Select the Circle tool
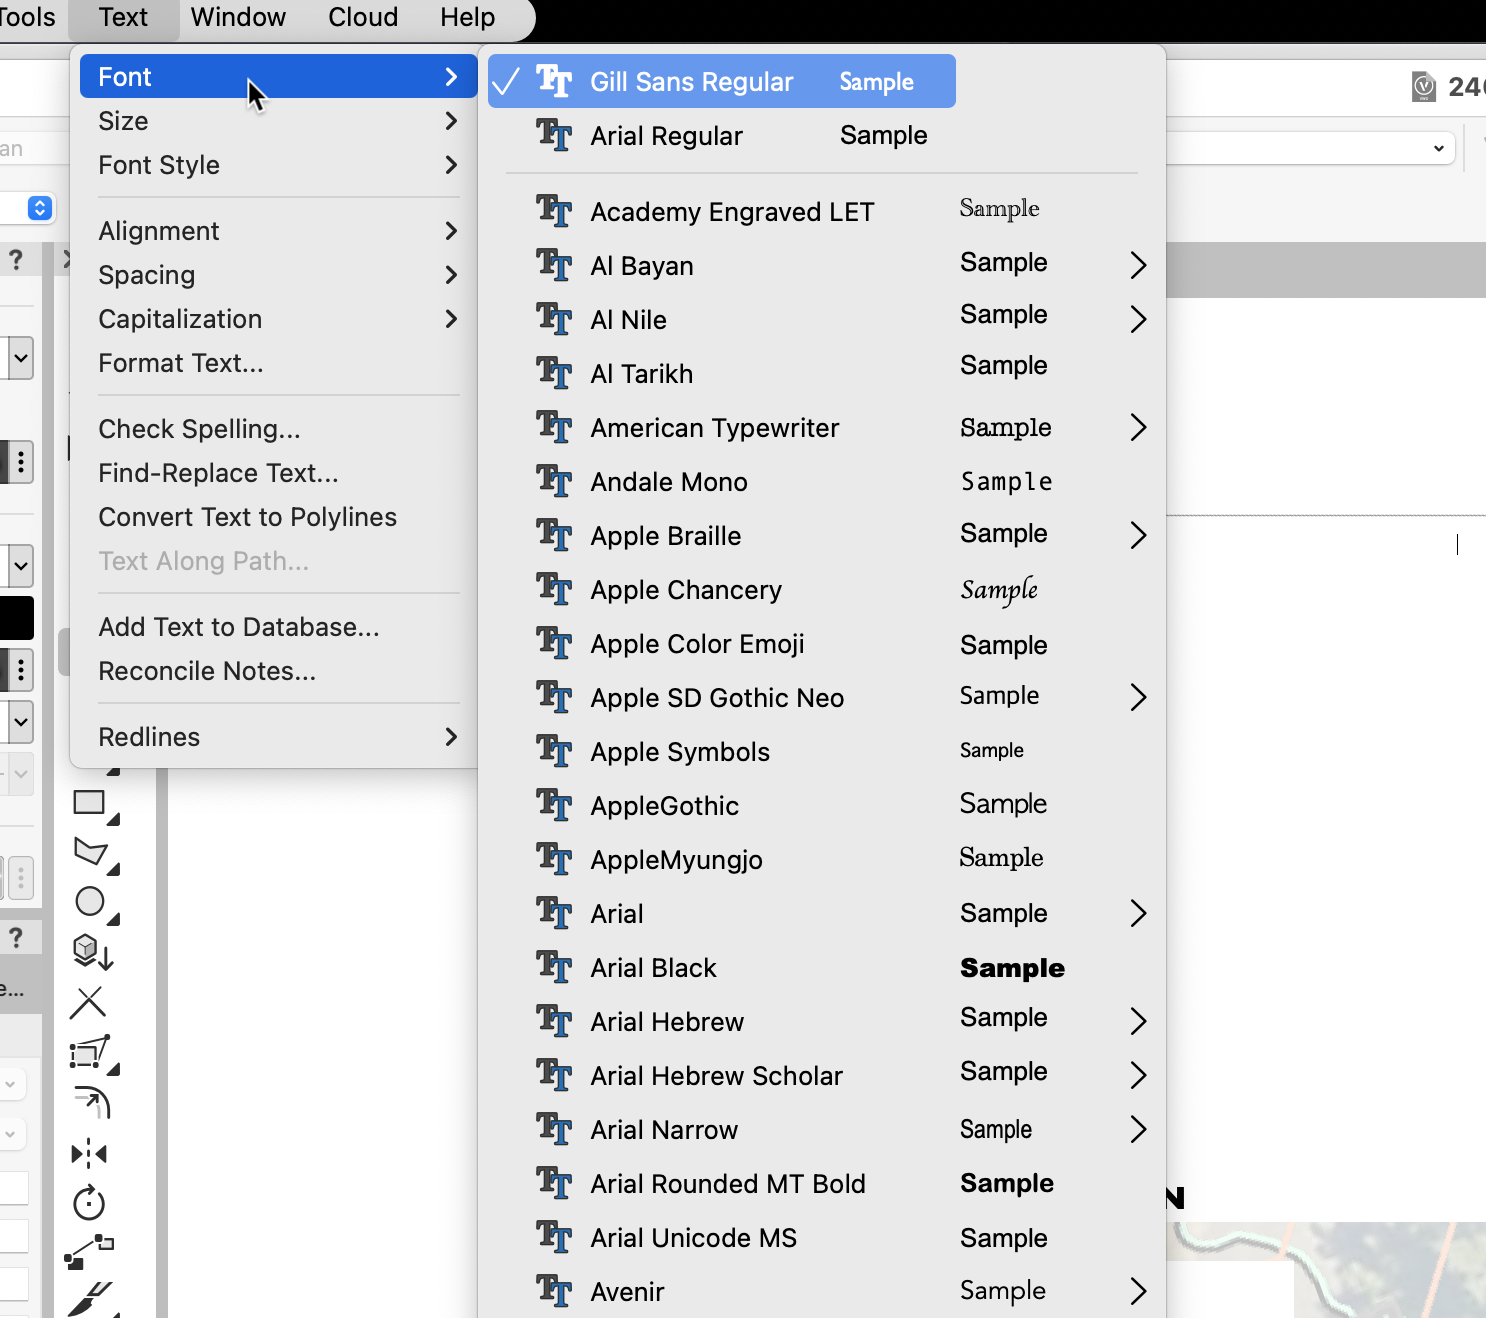This screenshot has height=1318, width=1486. tap(90, 902)
